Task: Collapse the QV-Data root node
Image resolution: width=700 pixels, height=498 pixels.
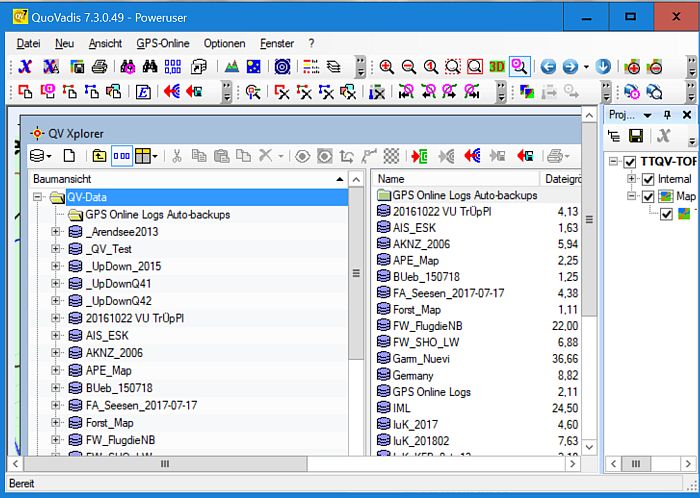Action: 38,197
